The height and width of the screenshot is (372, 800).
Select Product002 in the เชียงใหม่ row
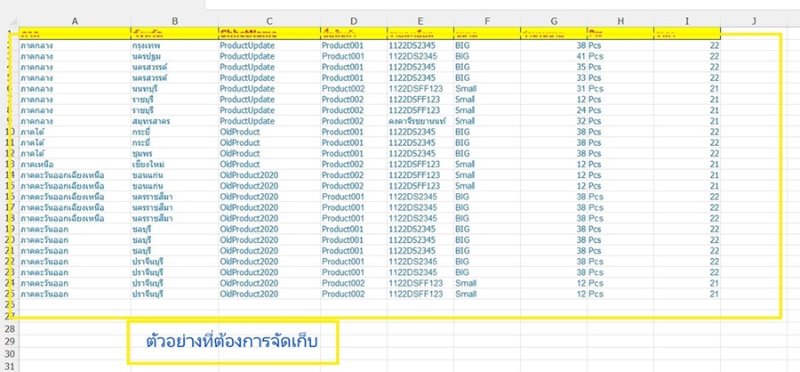pos(354,164)
